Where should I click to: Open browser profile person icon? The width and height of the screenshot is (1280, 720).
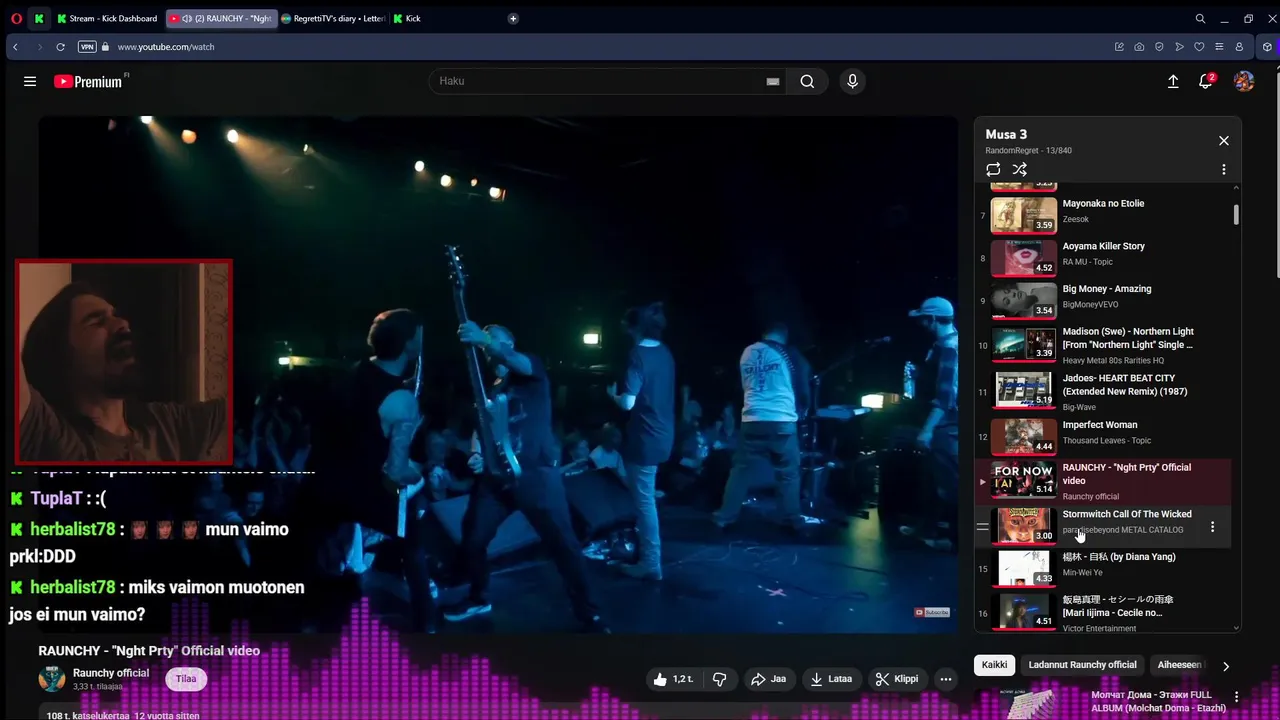[x=1239, y=47]
